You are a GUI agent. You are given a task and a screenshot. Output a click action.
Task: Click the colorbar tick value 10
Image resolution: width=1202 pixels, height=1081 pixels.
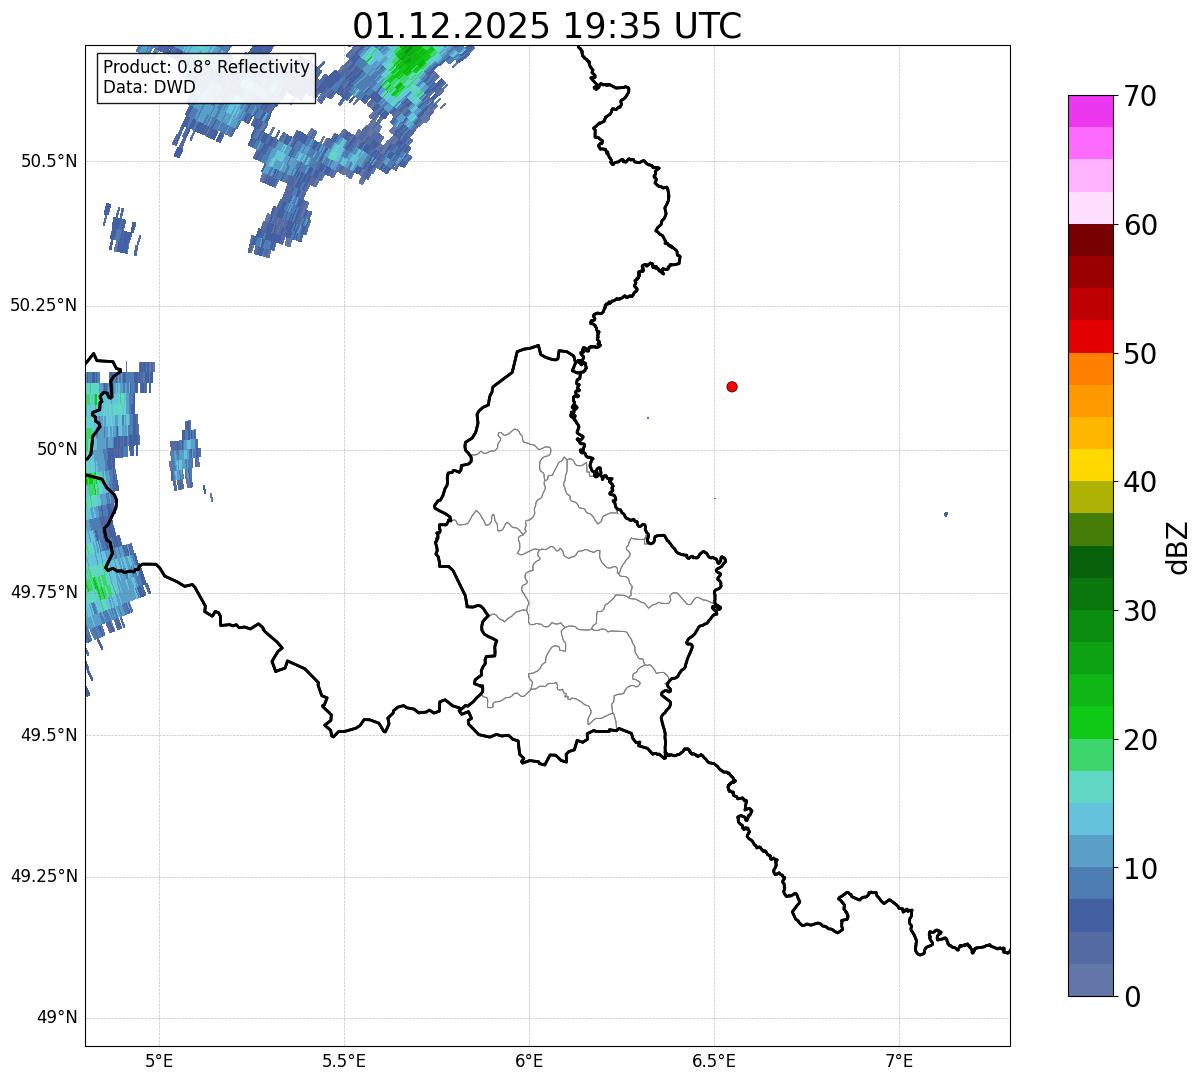tap(1140, 869)
